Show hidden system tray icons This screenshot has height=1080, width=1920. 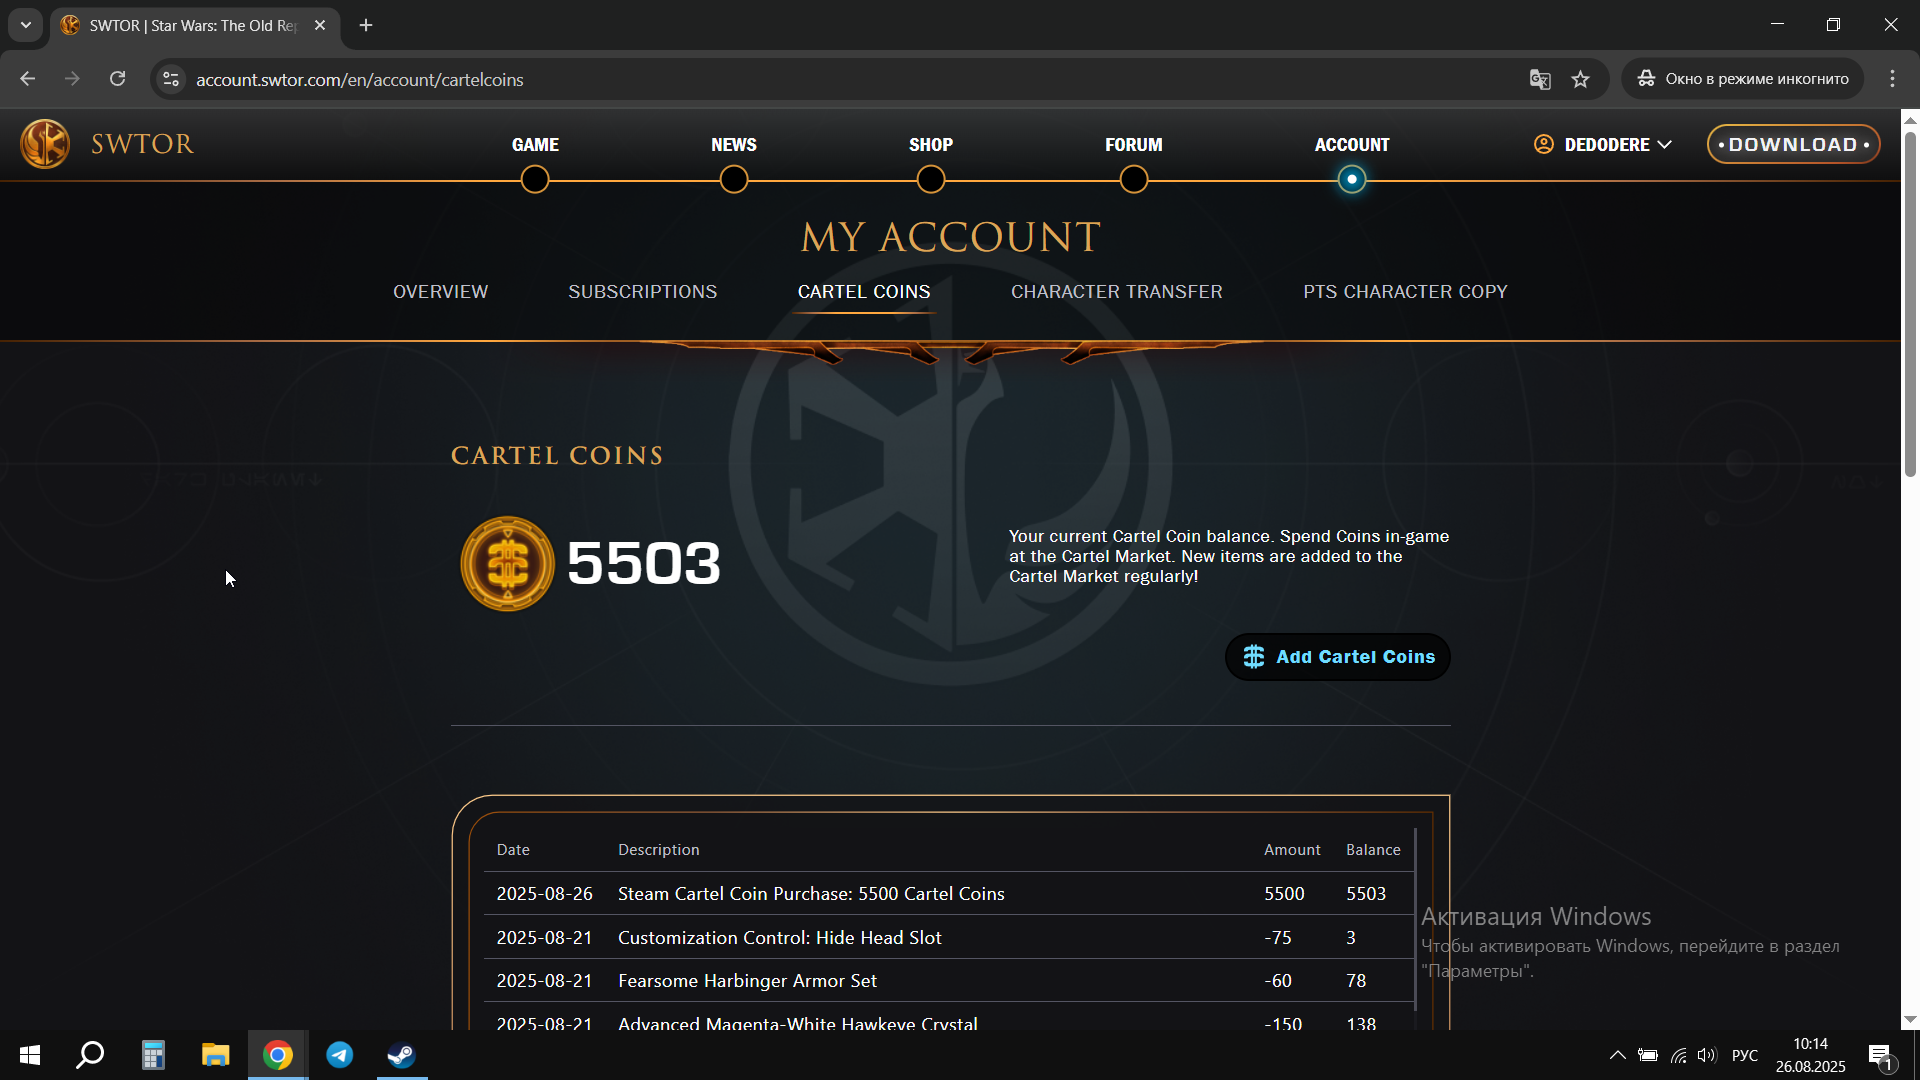pyautogui.click(x=1617, y=1055)
